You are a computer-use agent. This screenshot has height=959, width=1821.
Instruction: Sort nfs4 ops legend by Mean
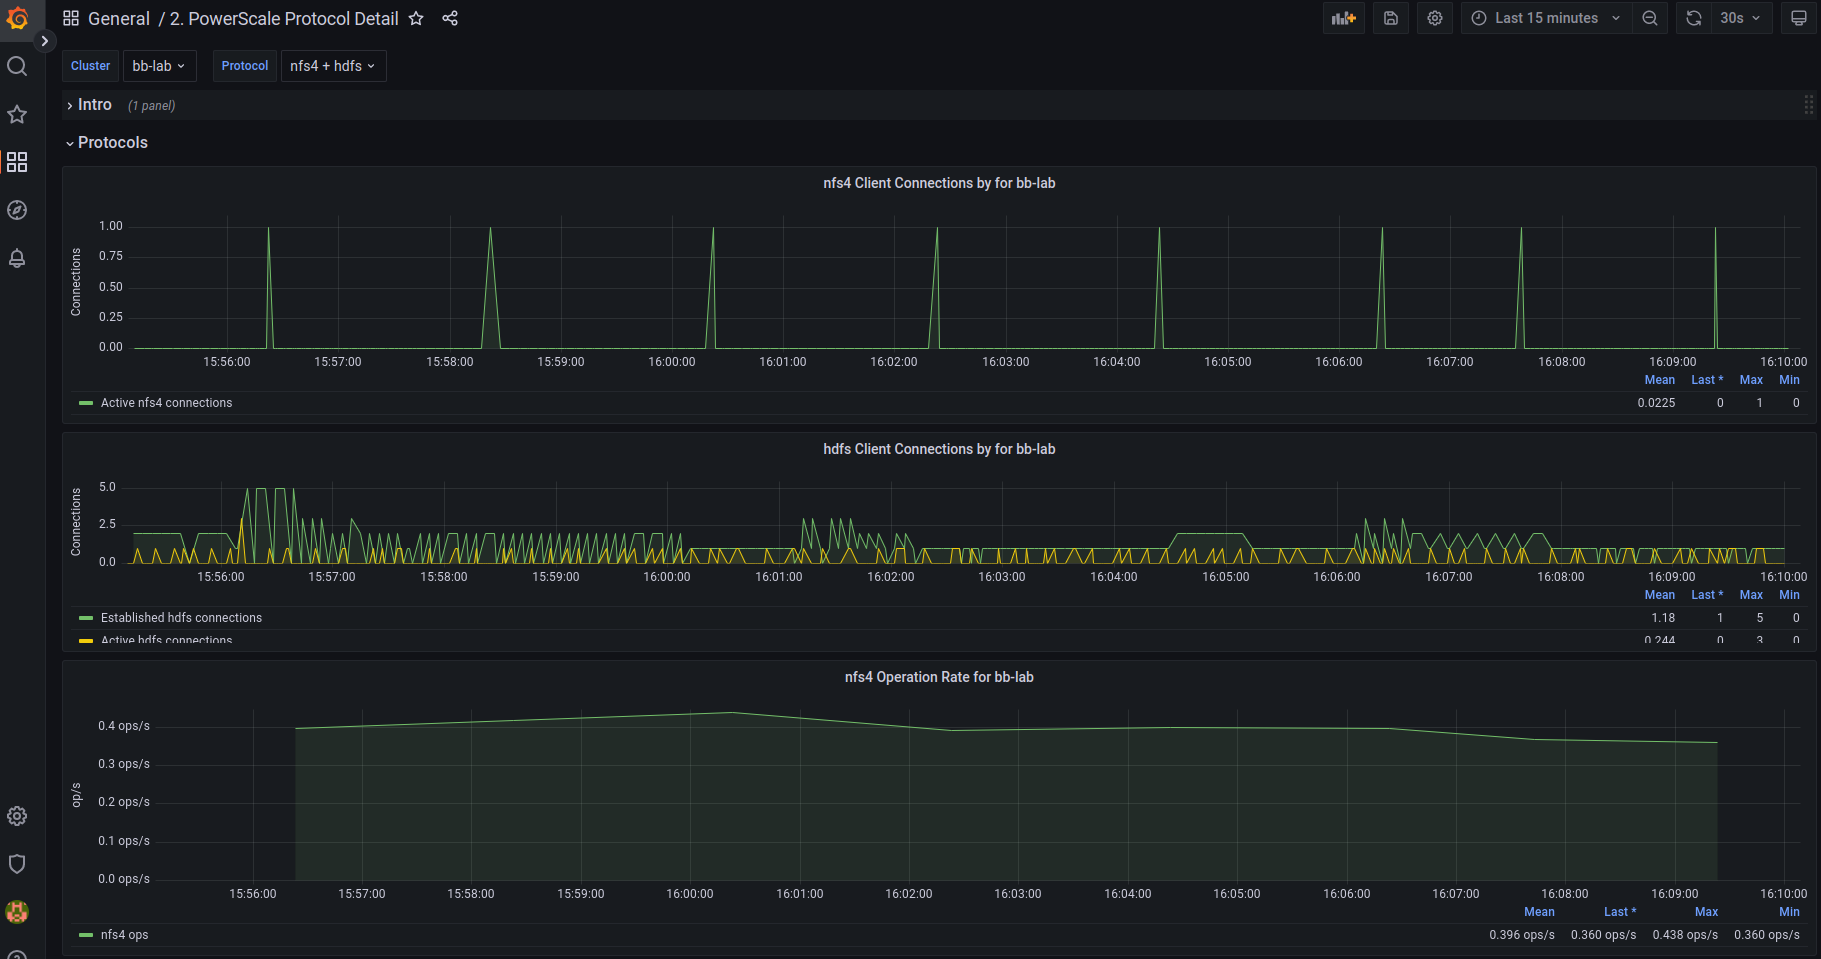coord(1539,912)
